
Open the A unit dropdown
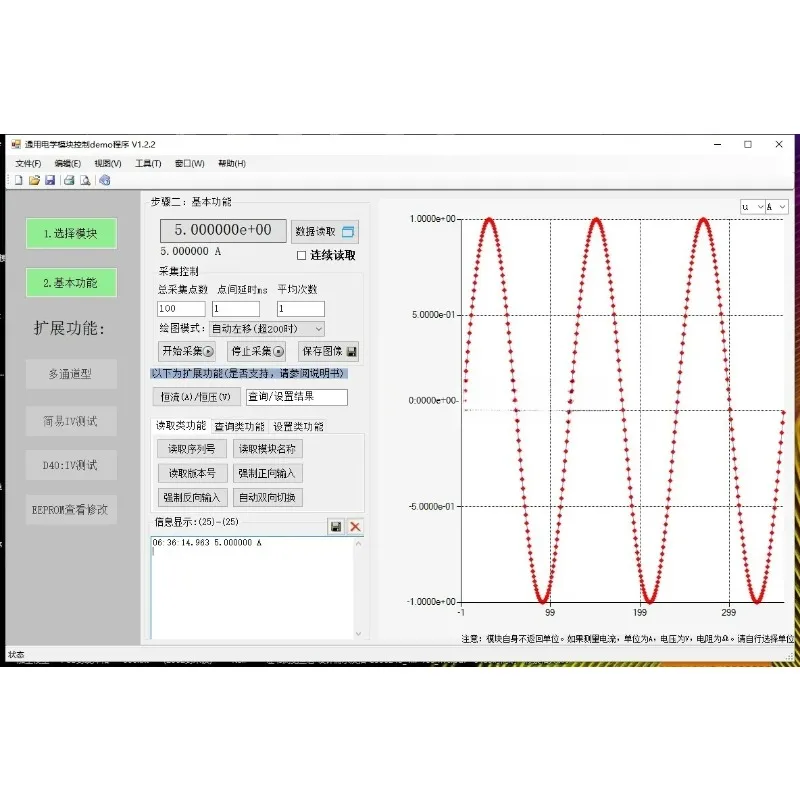point(776,207)
